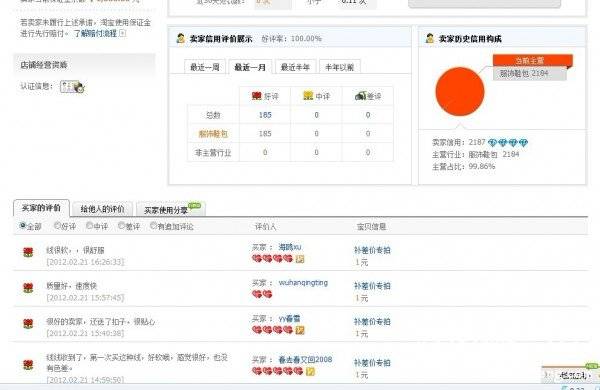Open the 给他人的评价 tab
600x390 pixels.
[102, 209]
